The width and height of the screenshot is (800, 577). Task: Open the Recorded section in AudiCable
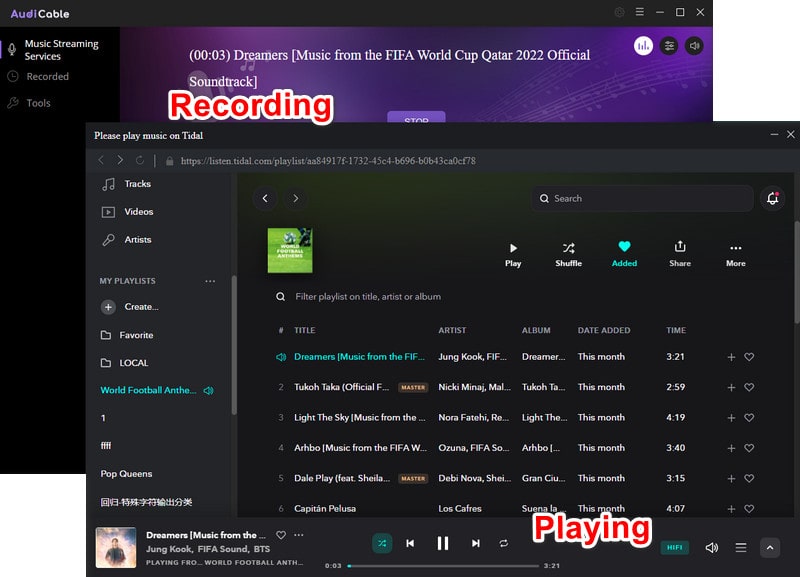[47, 76]
